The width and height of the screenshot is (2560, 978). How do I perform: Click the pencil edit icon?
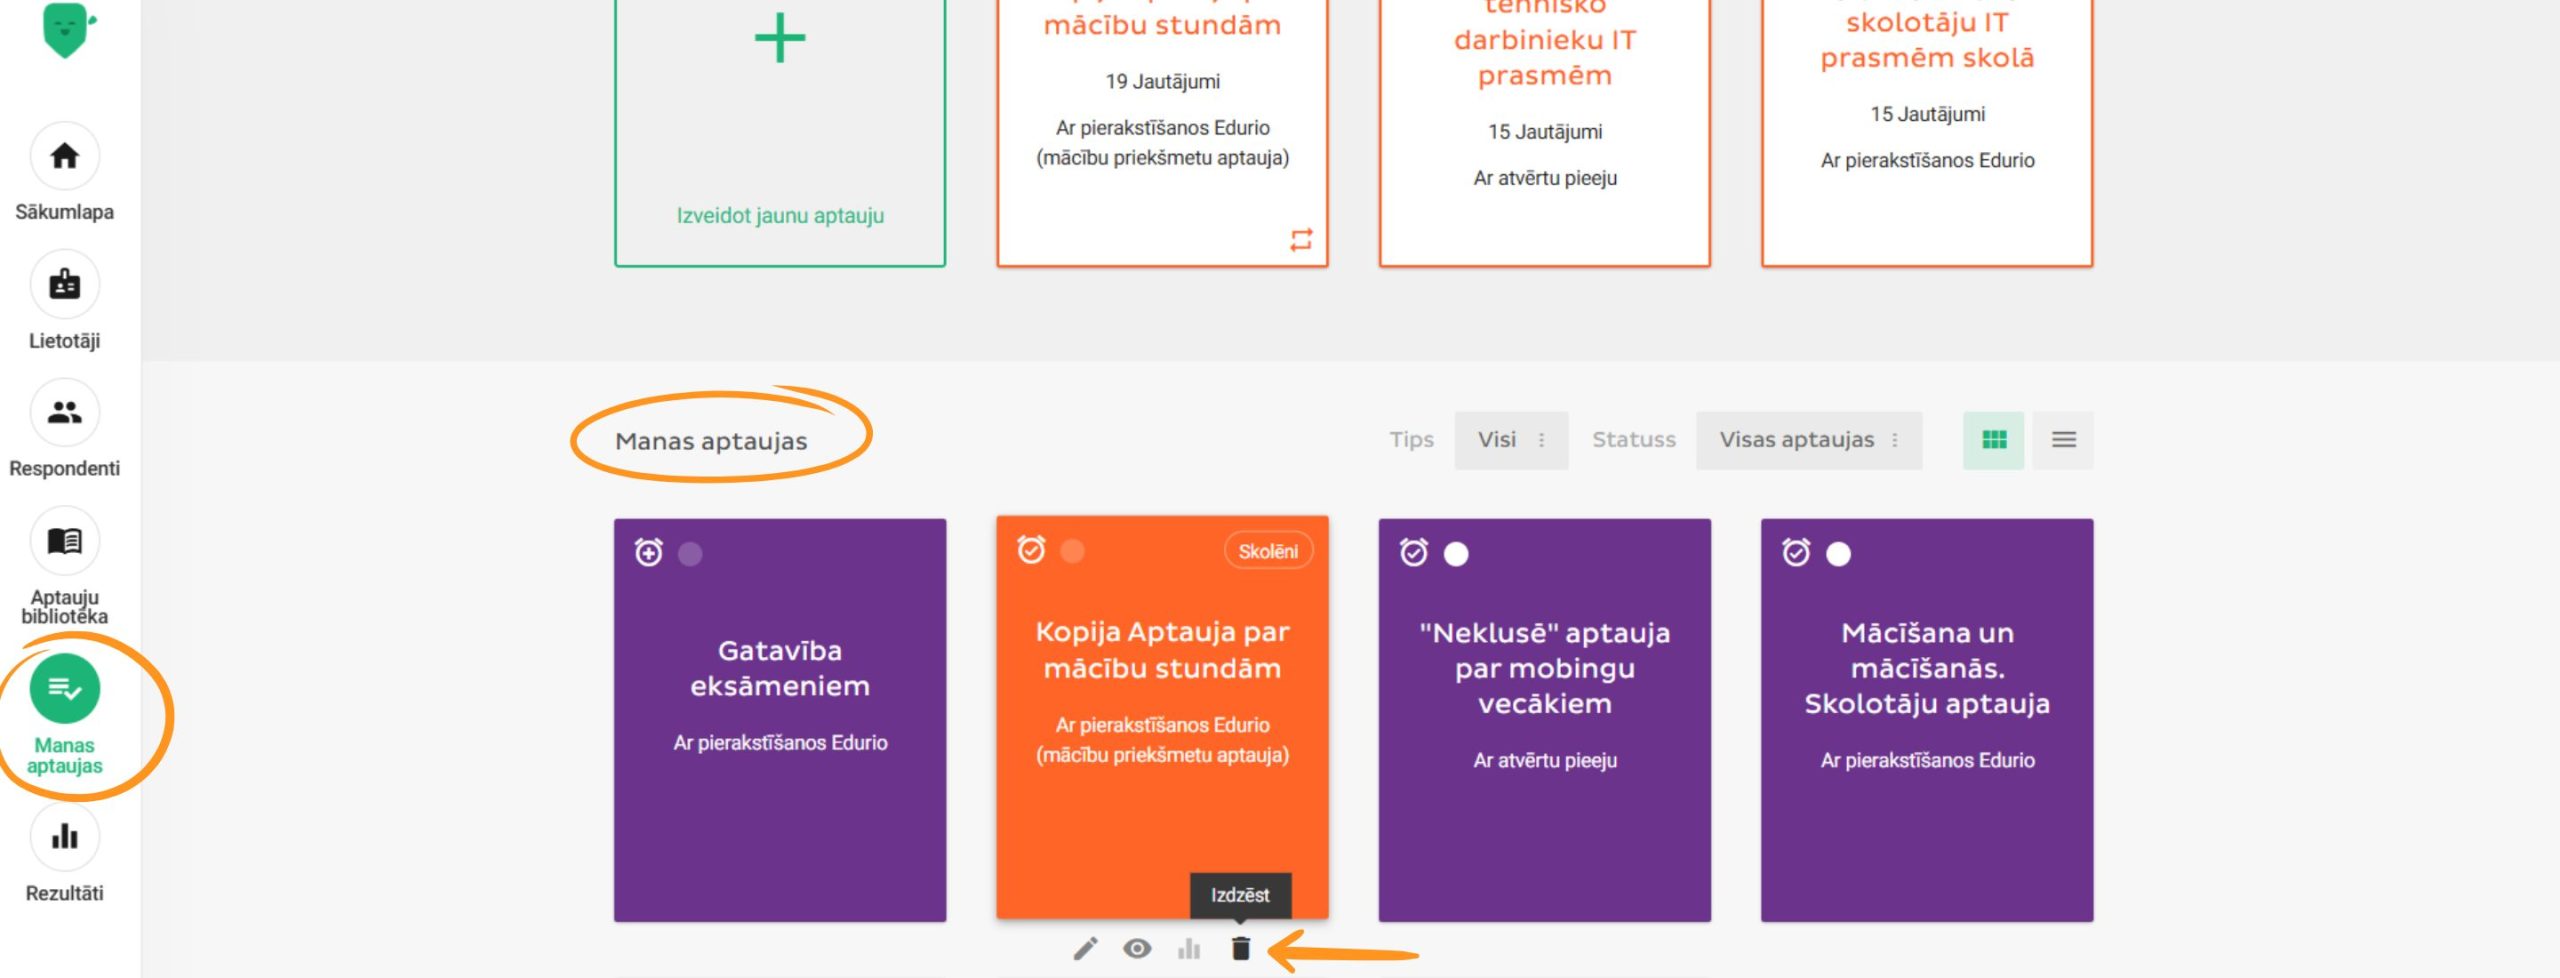pos(1085,948)
